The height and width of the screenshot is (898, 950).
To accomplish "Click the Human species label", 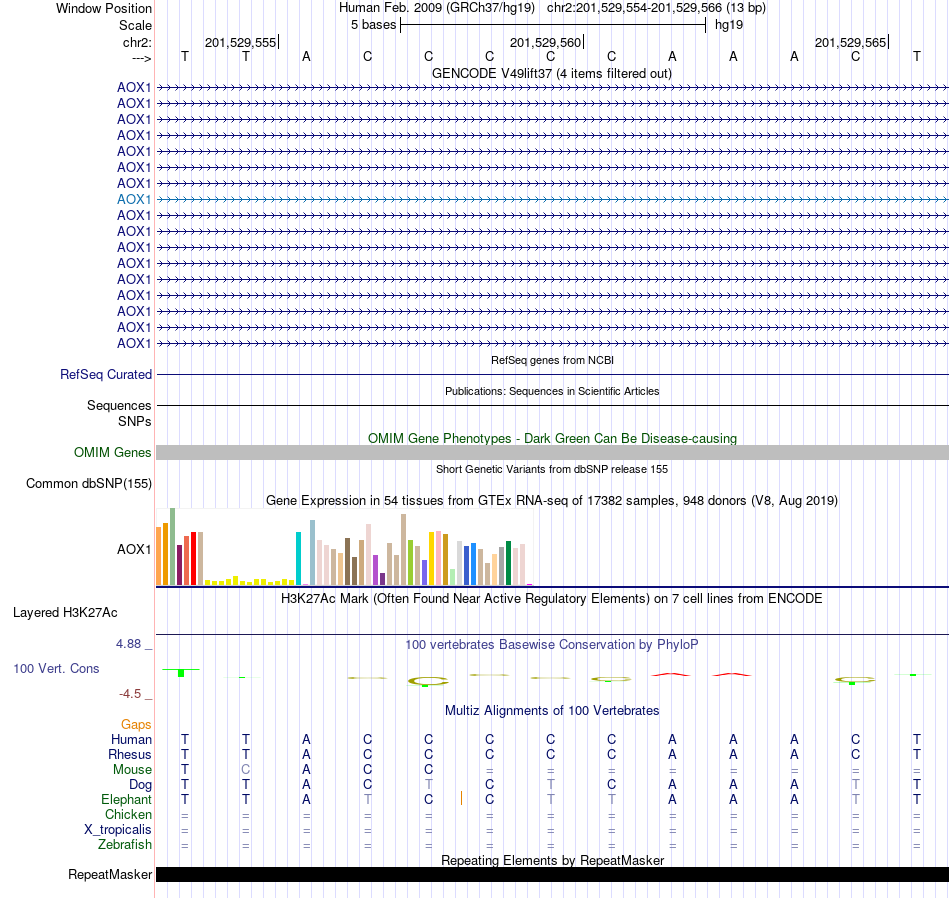I will 131,739.
